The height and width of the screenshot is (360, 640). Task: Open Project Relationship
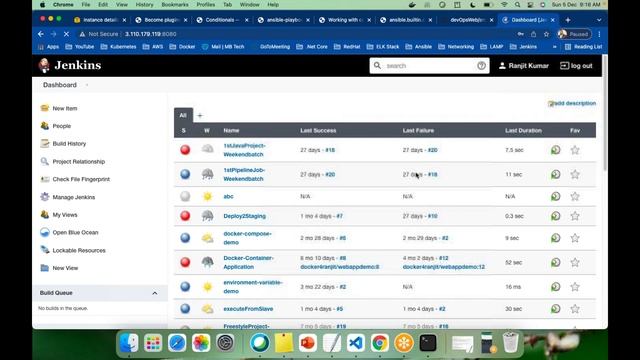[x=78, y=162]
